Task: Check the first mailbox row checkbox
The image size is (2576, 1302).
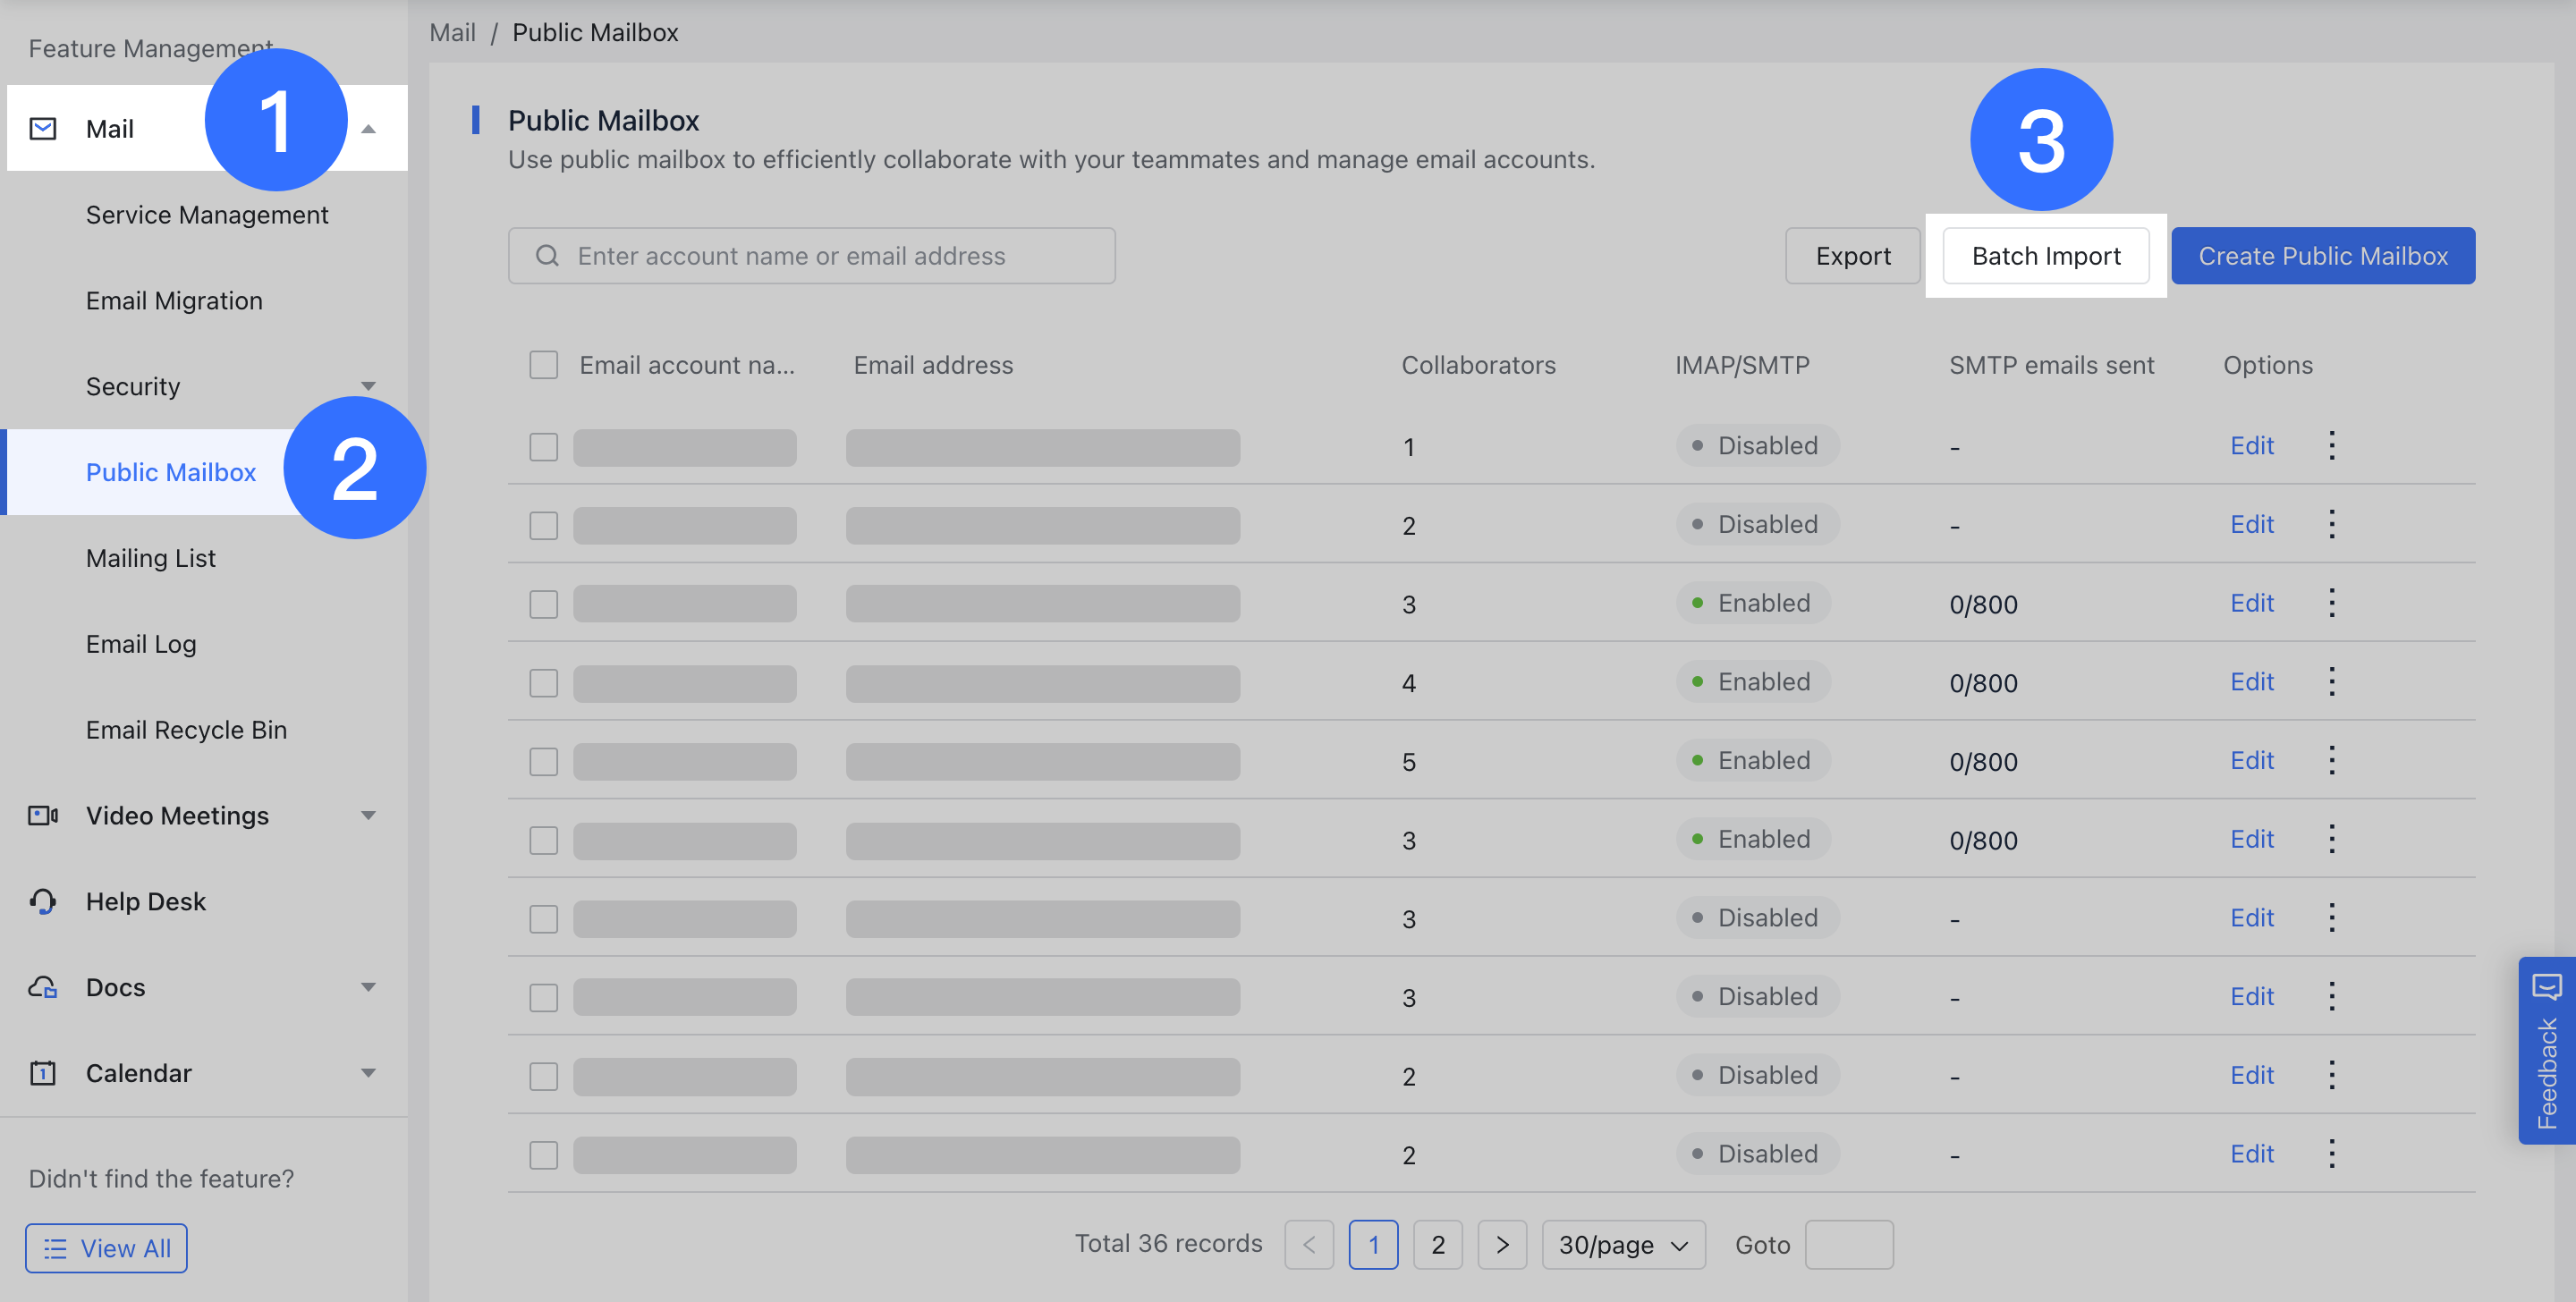Action: tap(543, 447)
